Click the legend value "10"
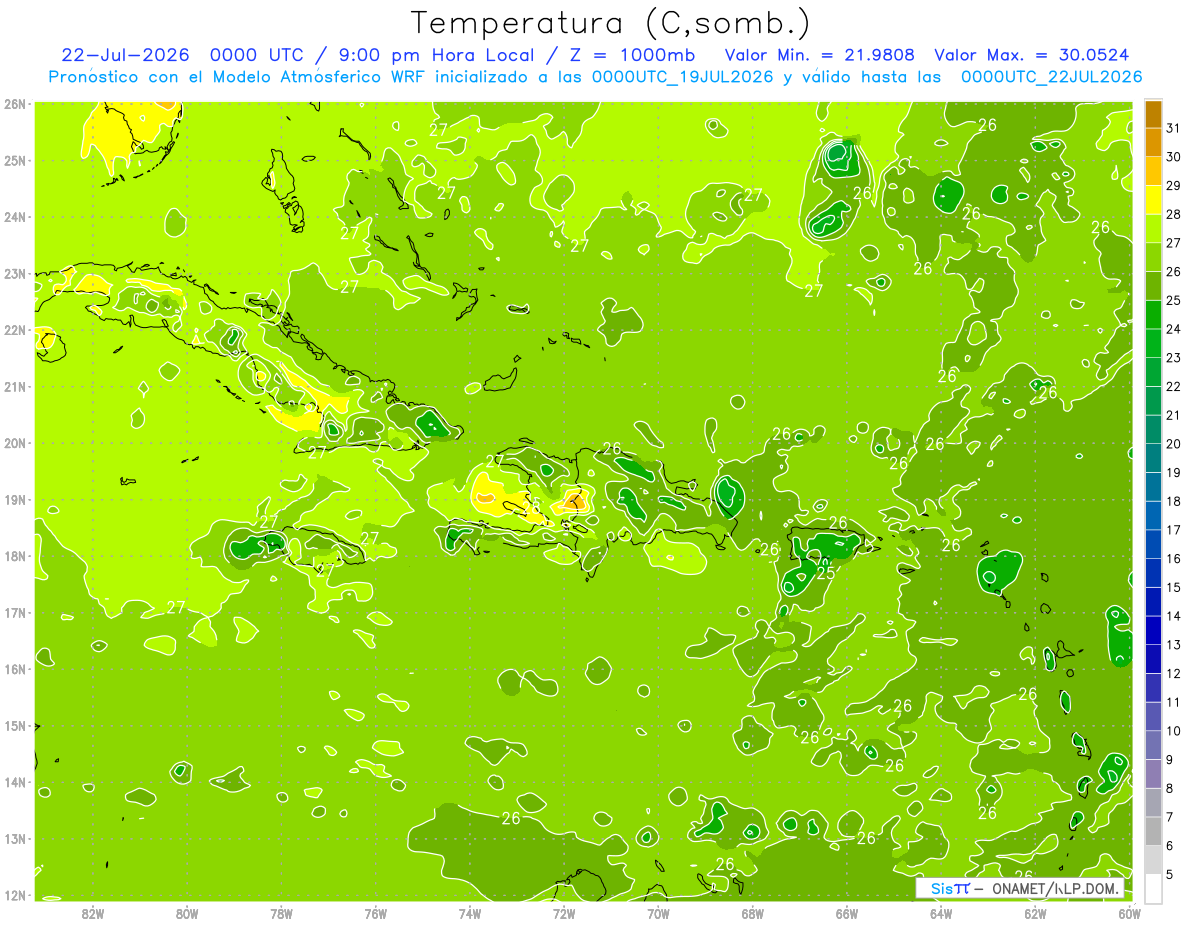Screen dimensions: 1200x927 click(x=1173, y=730)
